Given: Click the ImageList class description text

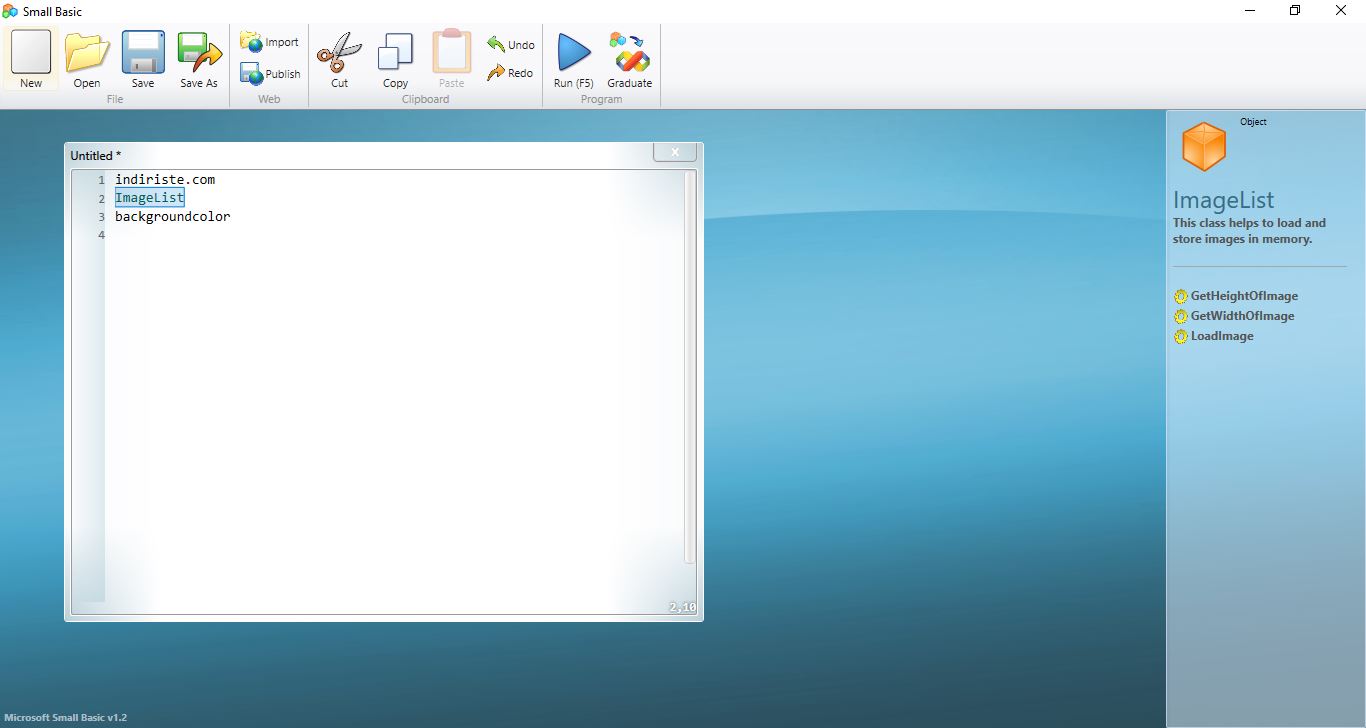Looking at the screenshot, I should tap(1250, 231).
